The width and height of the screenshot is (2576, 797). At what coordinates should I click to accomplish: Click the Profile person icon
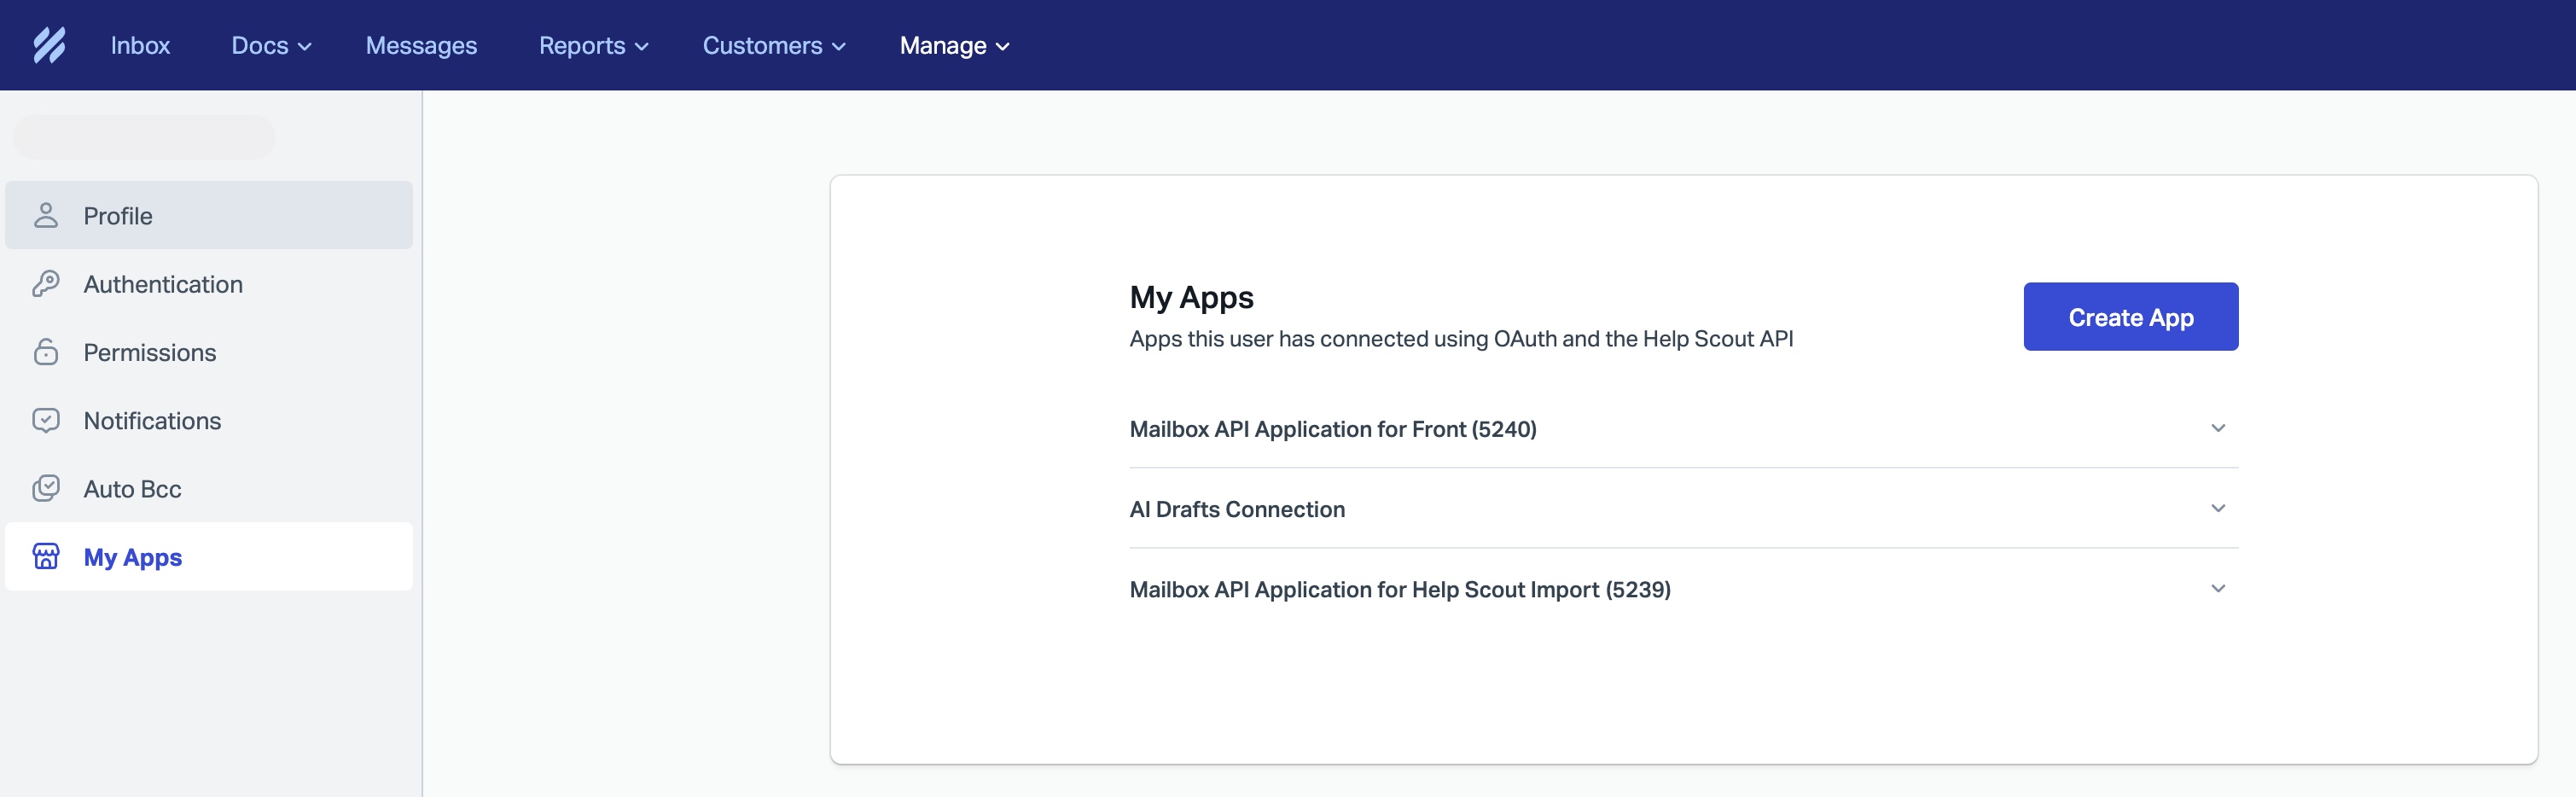(x=46, y=215)
